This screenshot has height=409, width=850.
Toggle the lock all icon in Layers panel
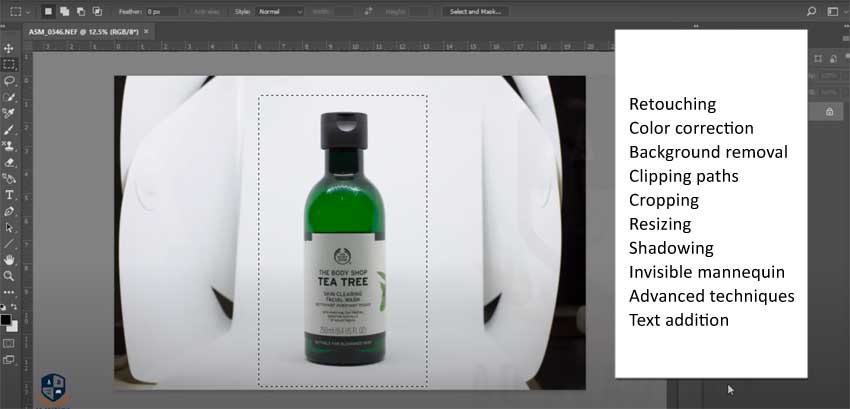pyautogui.click(x=833, y=58)
